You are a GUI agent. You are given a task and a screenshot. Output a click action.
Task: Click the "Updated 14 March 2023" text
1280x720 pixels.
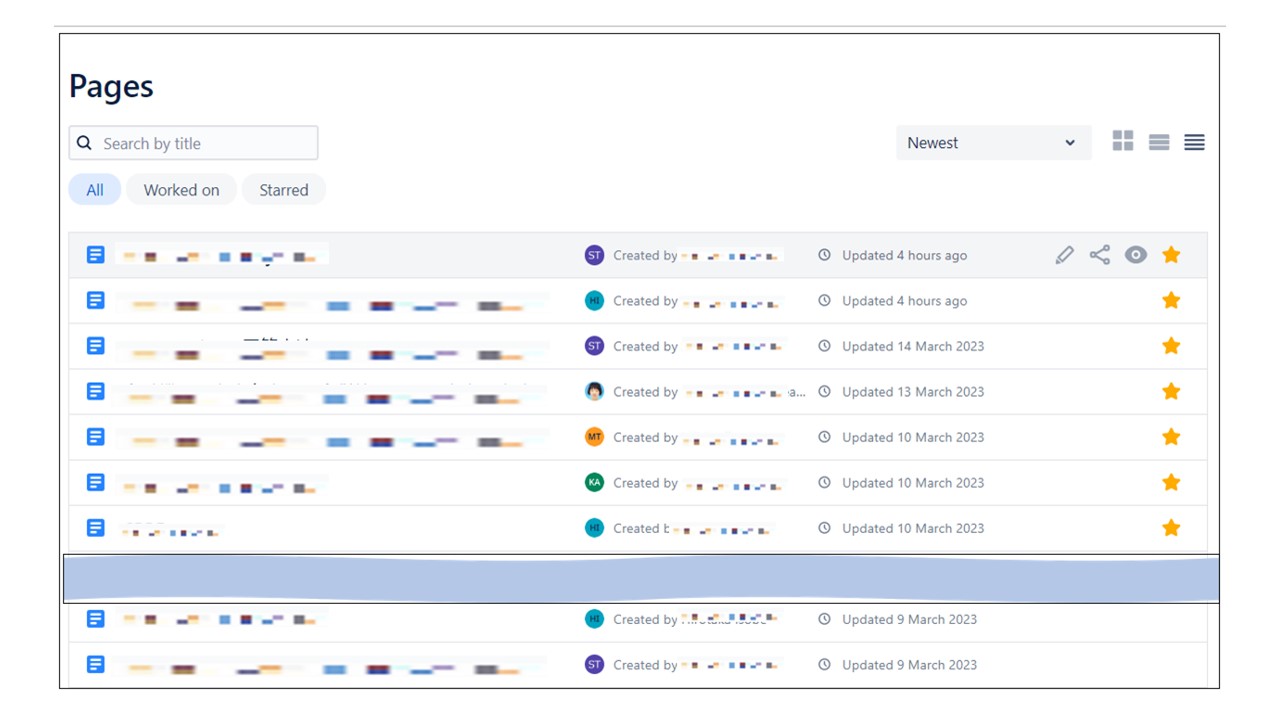[913, 347]
